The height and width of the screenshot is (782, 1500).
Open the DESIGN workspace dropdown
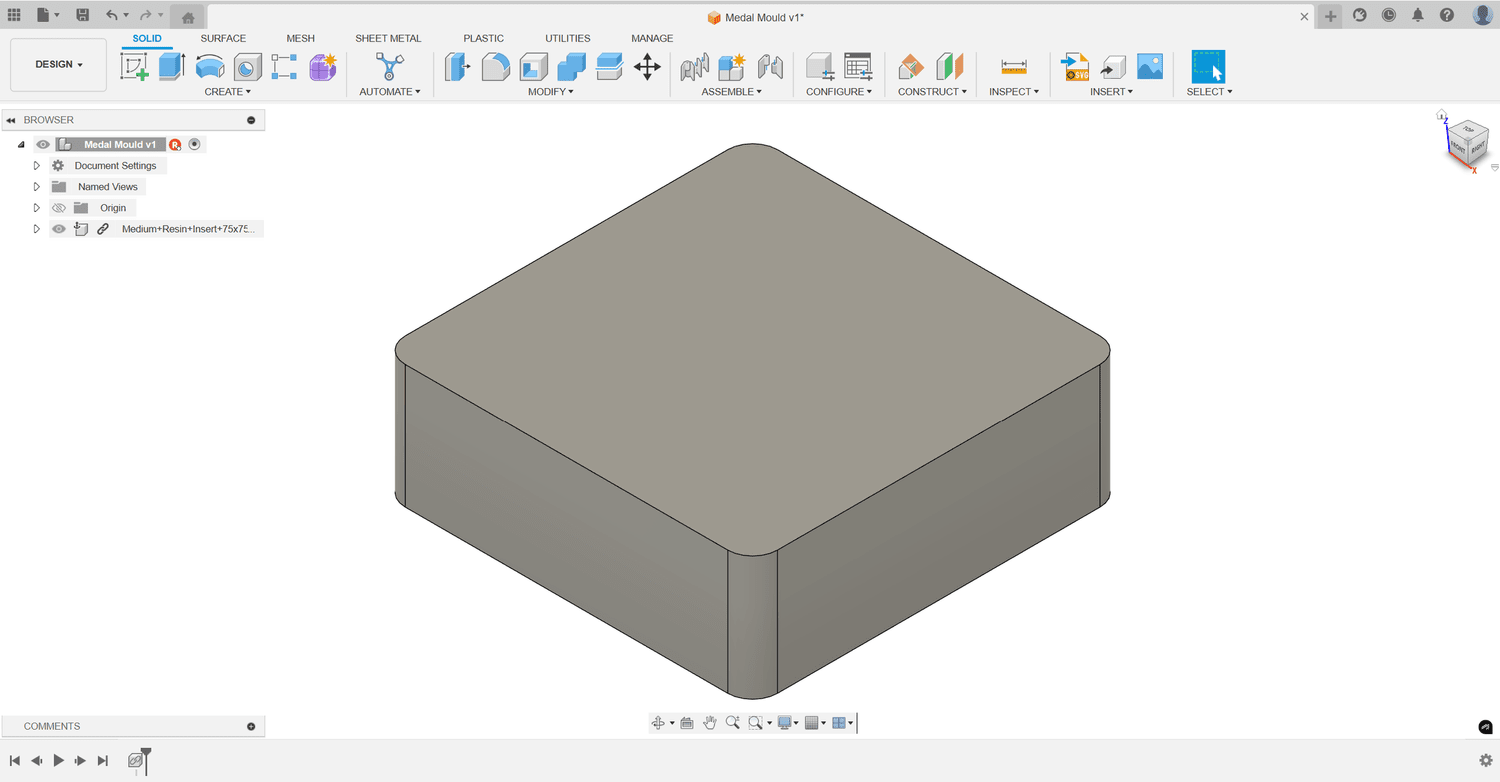59,64
